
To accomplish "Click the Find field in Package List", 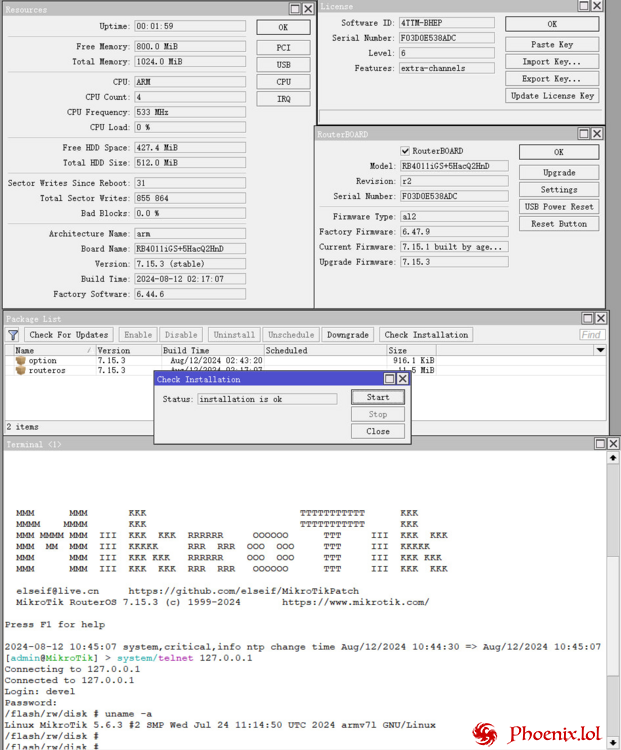I will pyautogui.click(x=592, y=335).
